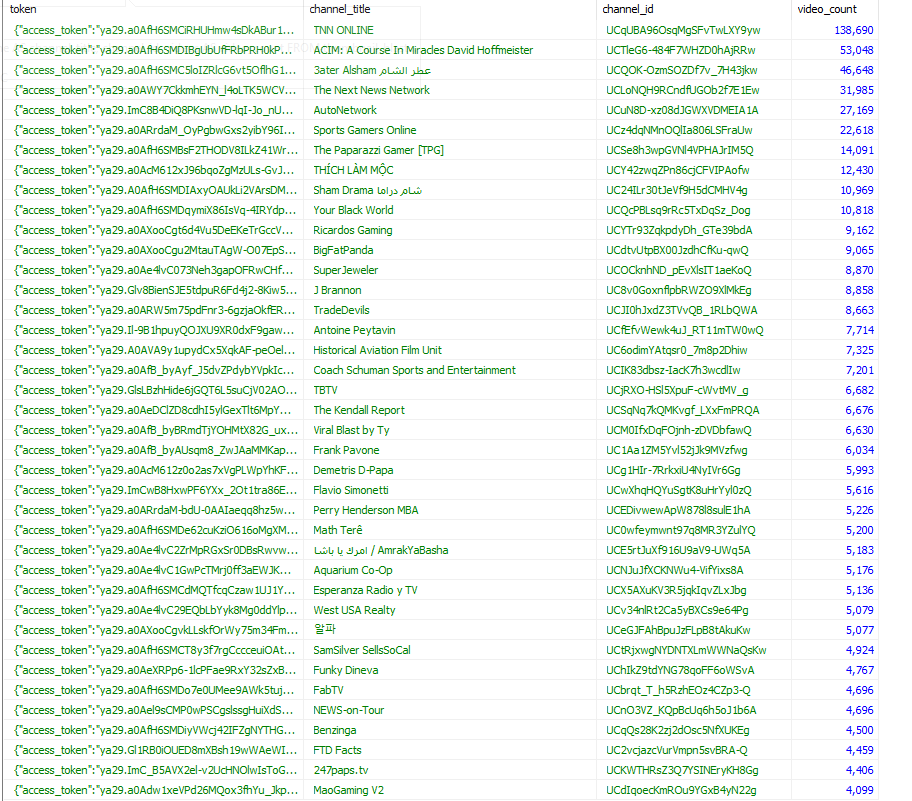Select token cell starting ya29.a0Adw1xeVPd26MQox3fhYu
The height and width of the screenshot is (801, 912).
coord(156,791)
